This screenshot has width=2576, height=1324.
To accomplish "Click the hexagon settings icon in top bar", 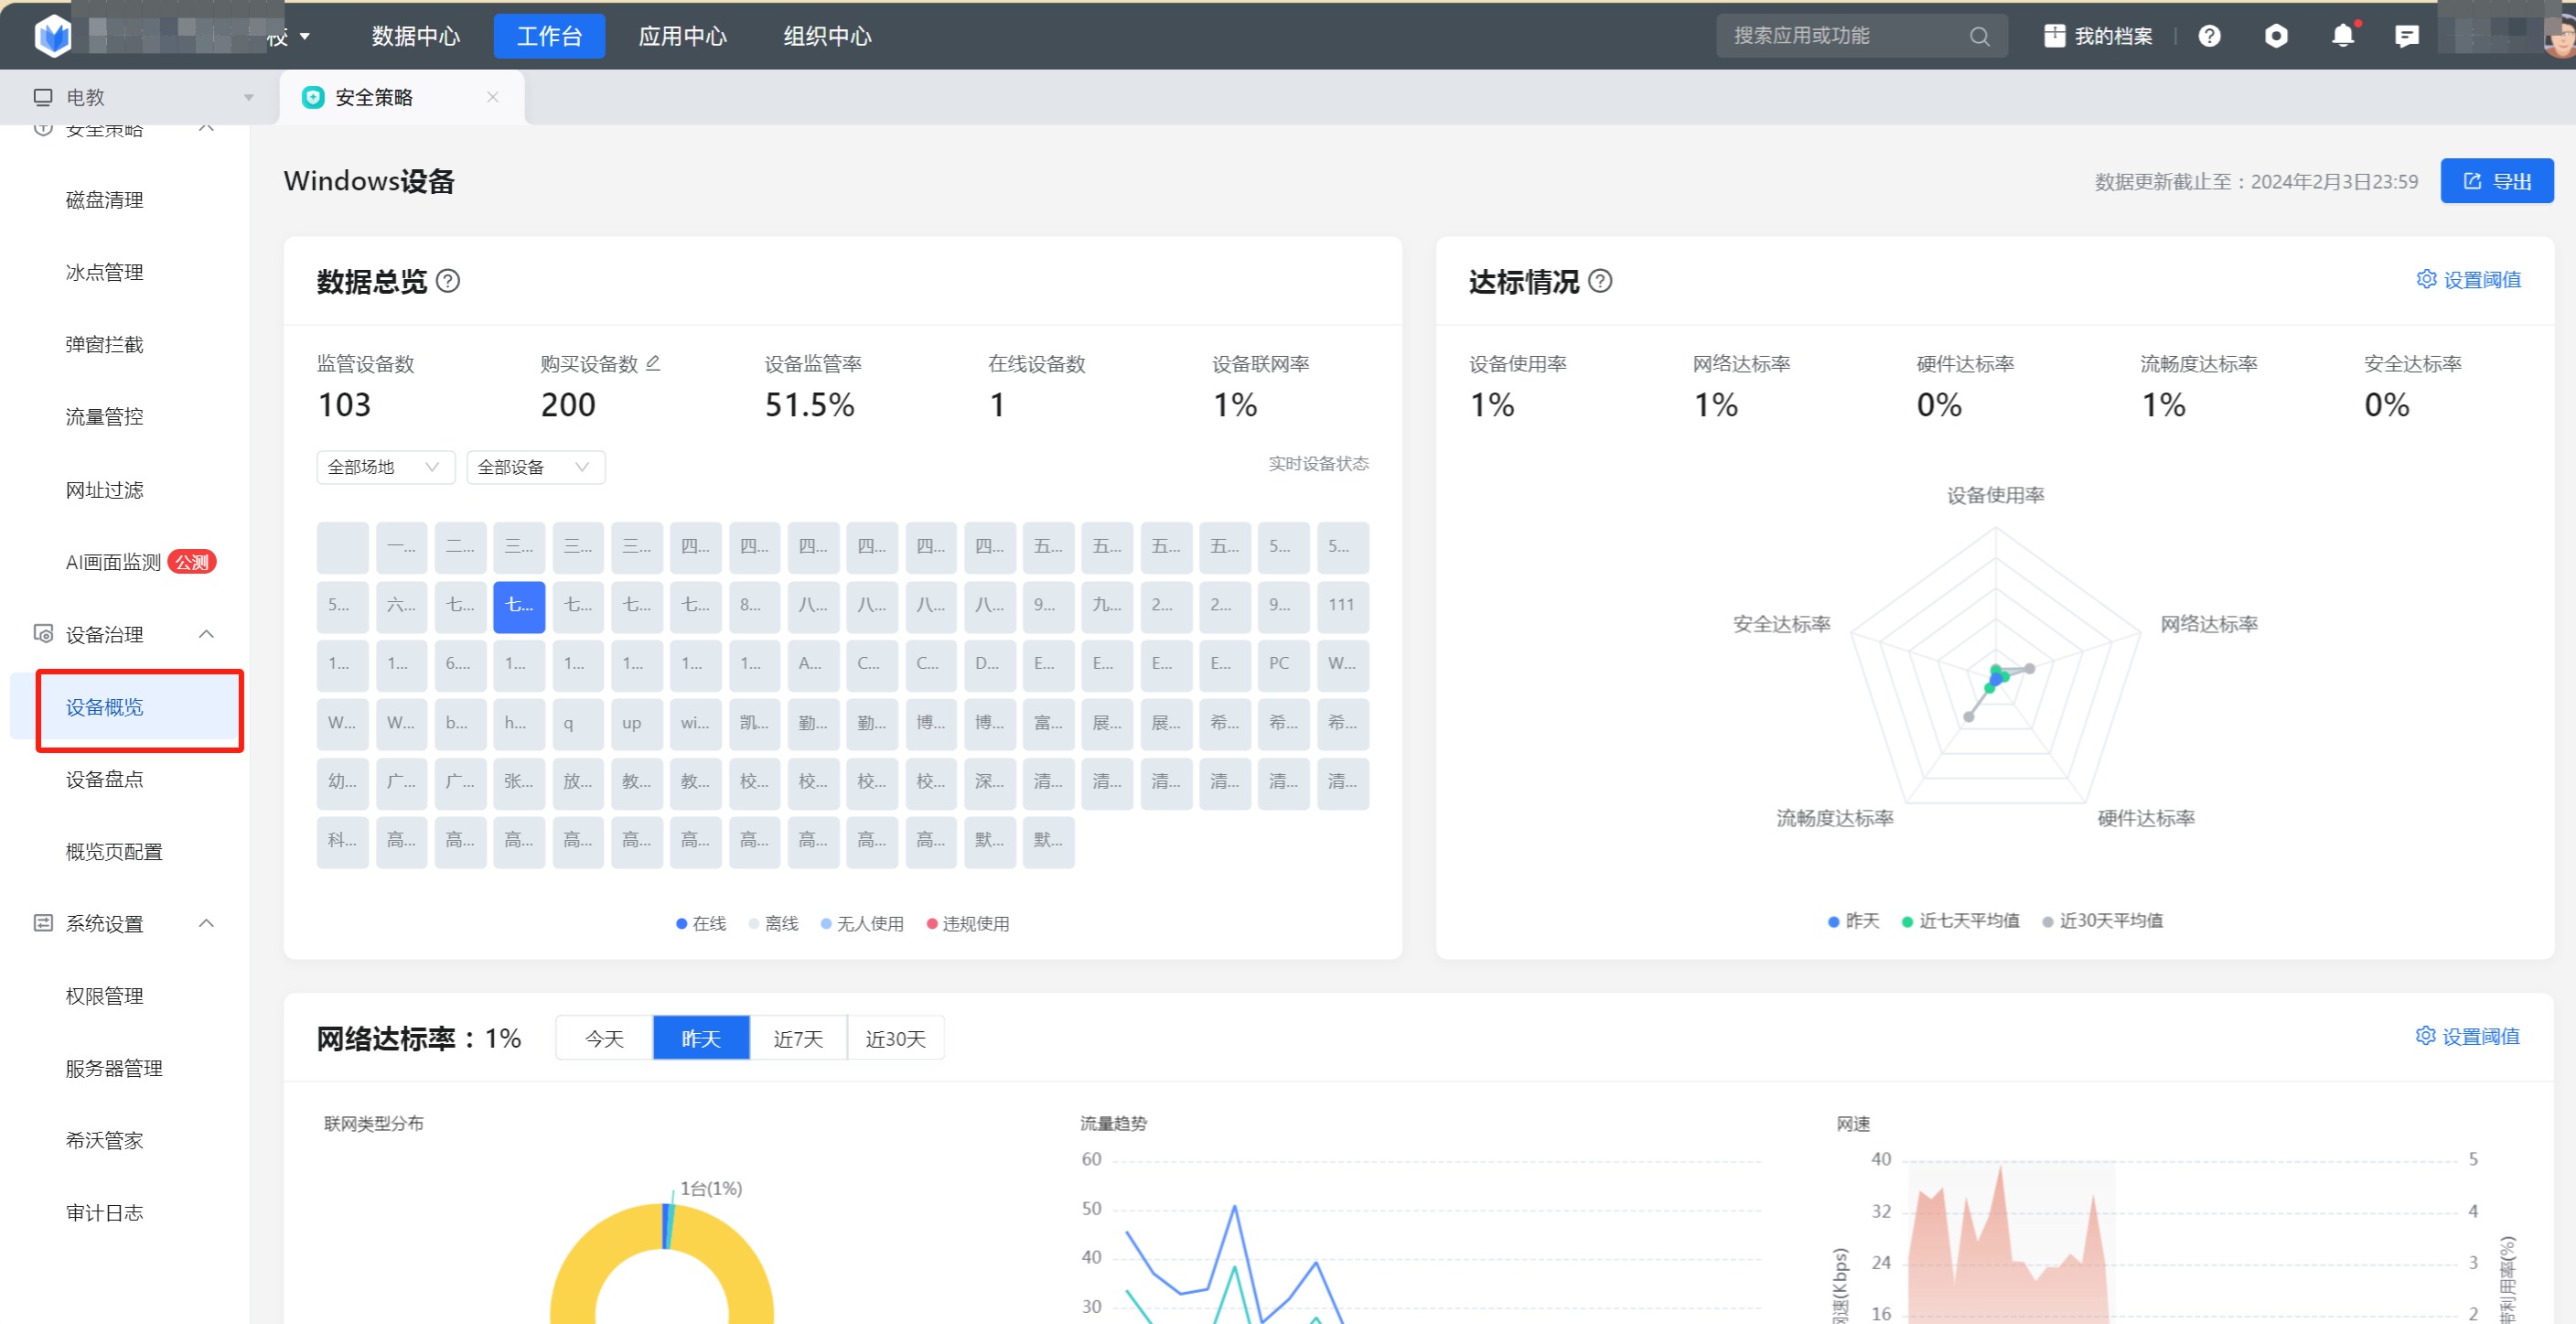I will tap(2276, 37).
